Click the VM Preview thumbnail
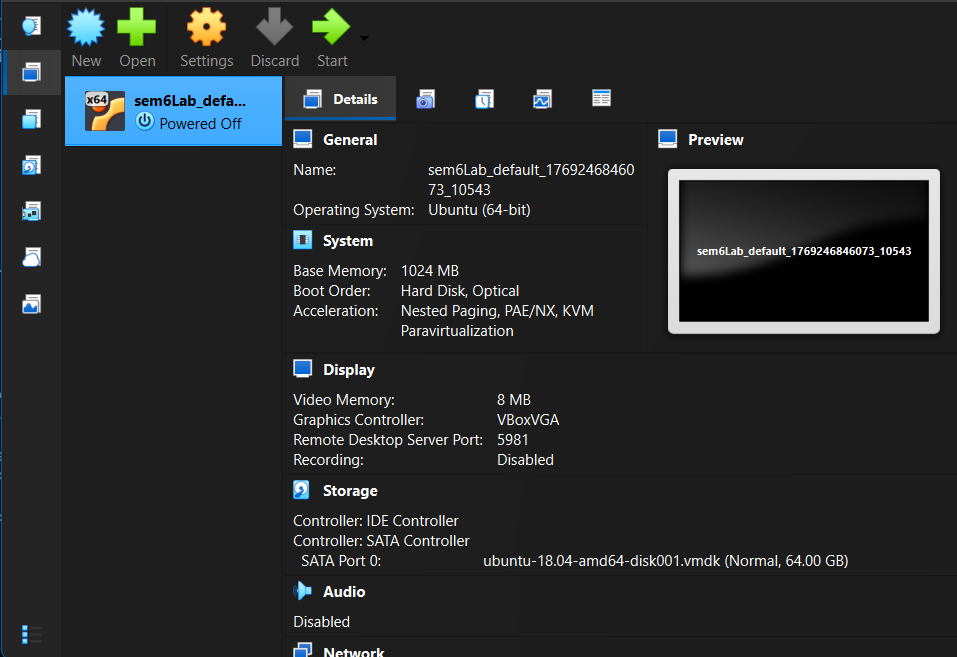 [804, 251]
